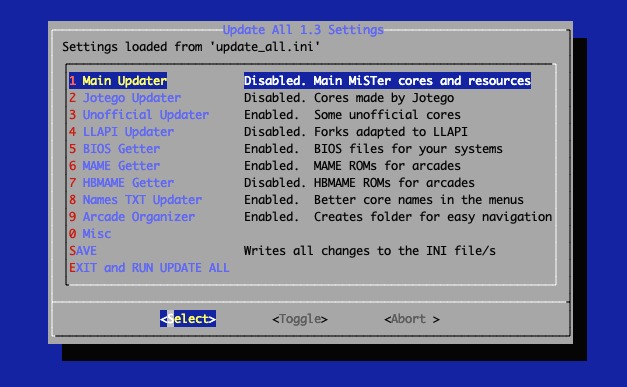Click the Main Updater Disabled status text
The image size is (627, 387).
[275, 81]
